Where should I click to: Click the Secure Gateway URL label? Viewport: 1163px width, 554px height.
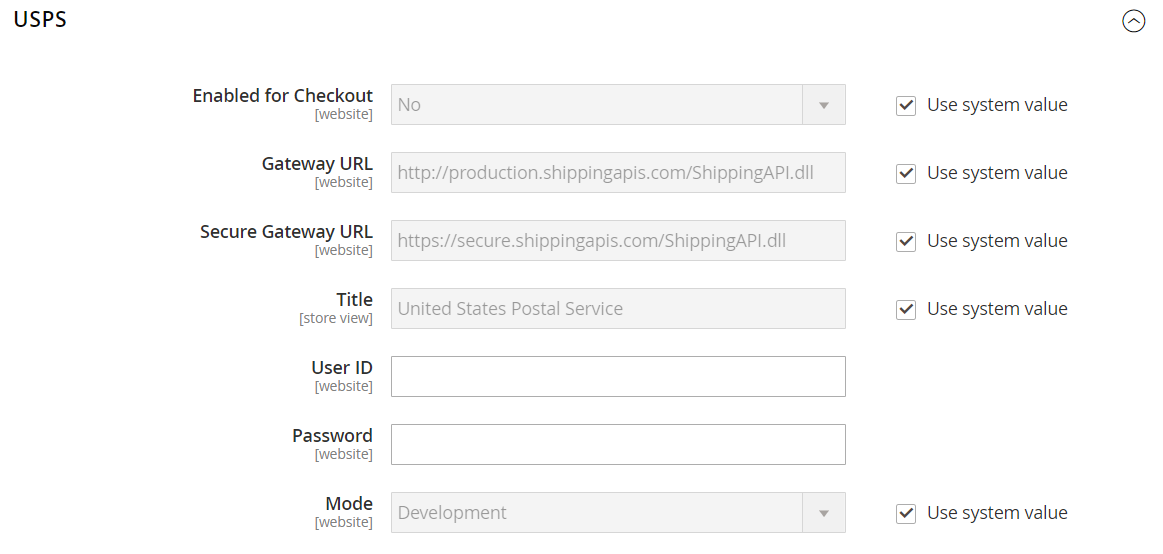click(x=286, y=231)
